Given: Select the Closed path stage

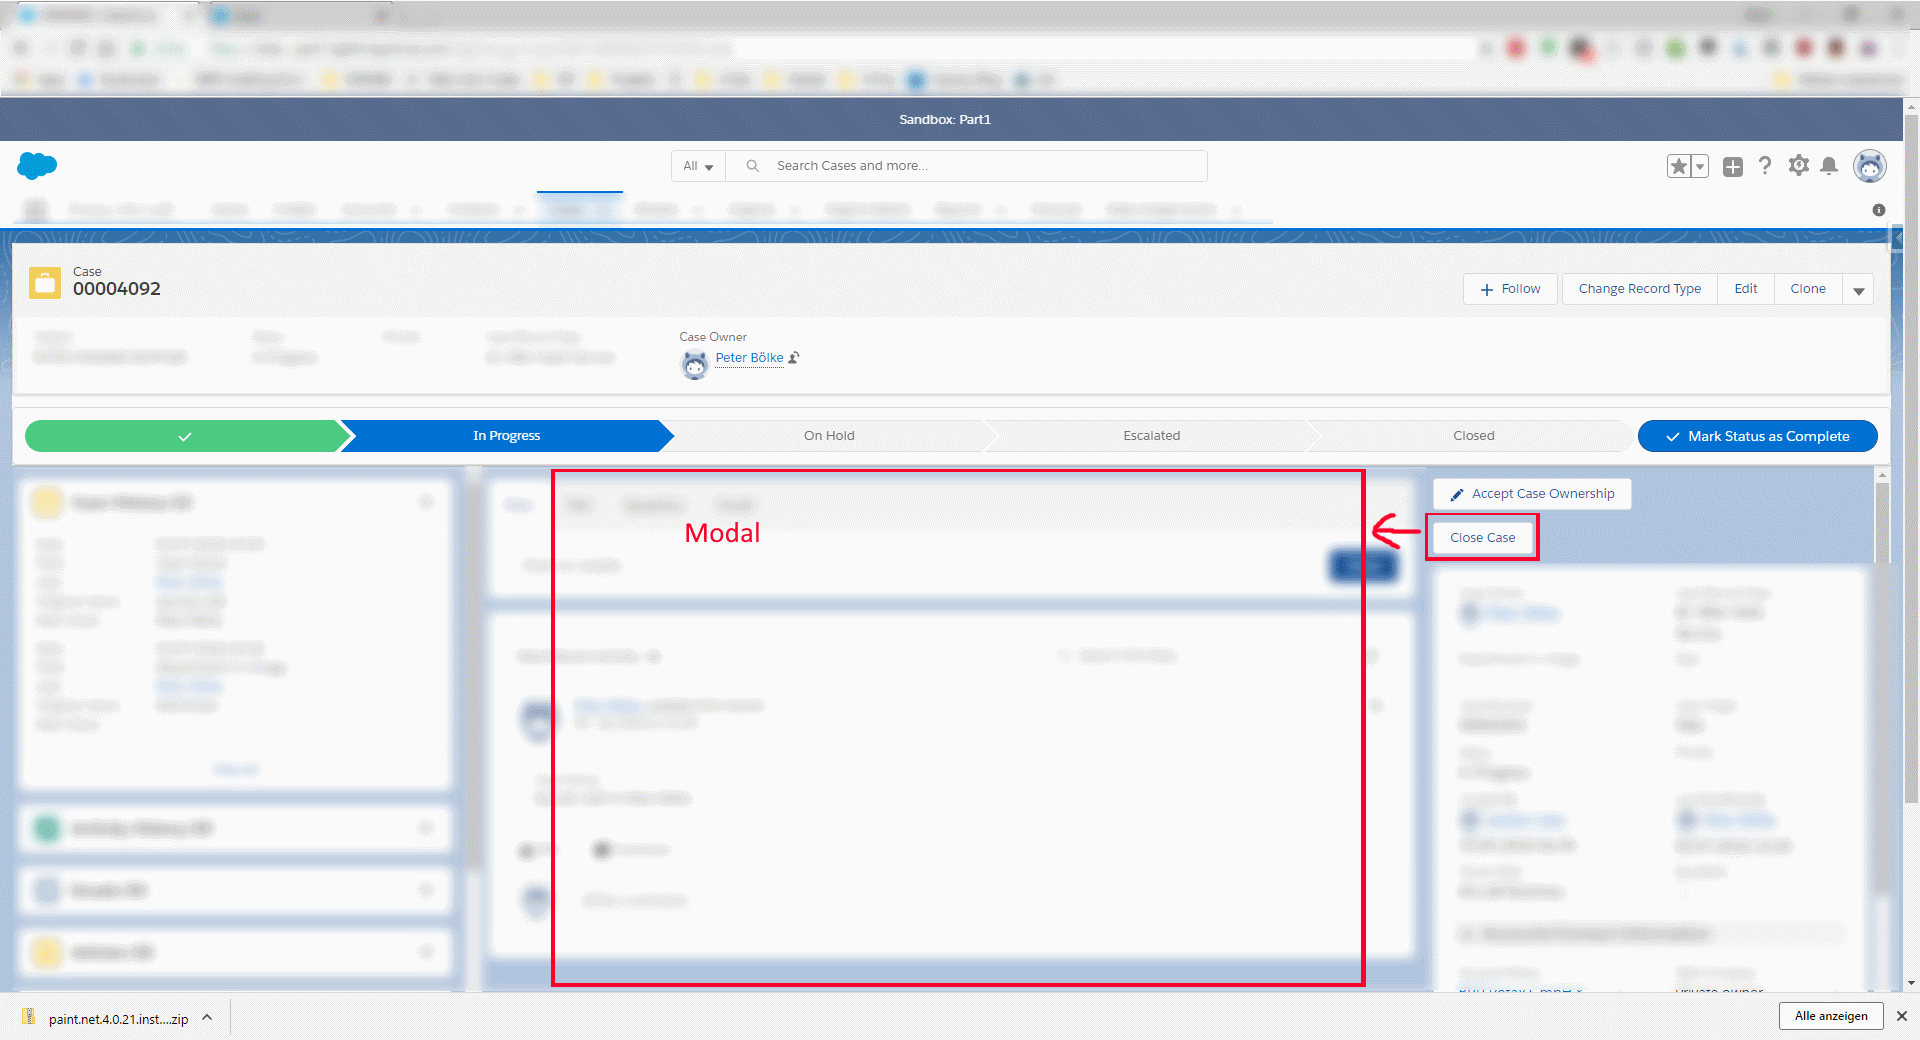Looking at the screenshot, I should coord(1474,436).
